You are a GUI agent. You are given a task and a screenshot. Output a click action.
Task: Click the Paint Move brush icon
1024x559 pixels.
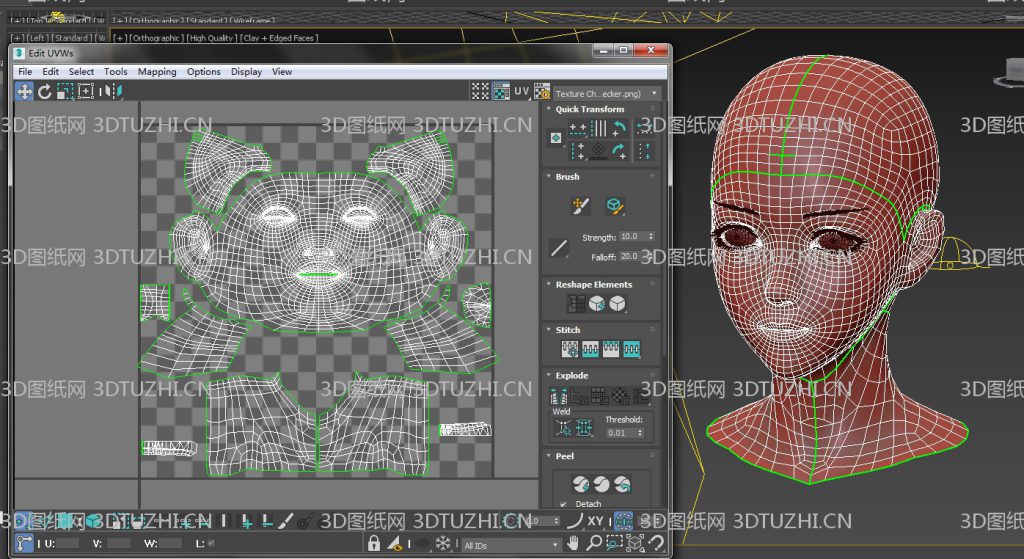coord(580,206)
